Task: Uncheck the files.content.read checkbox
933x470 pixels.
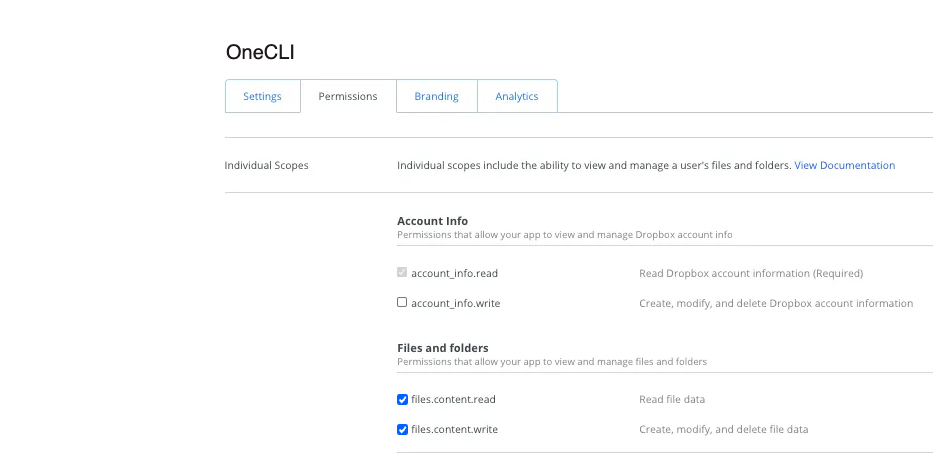Action: pos(402,399)
